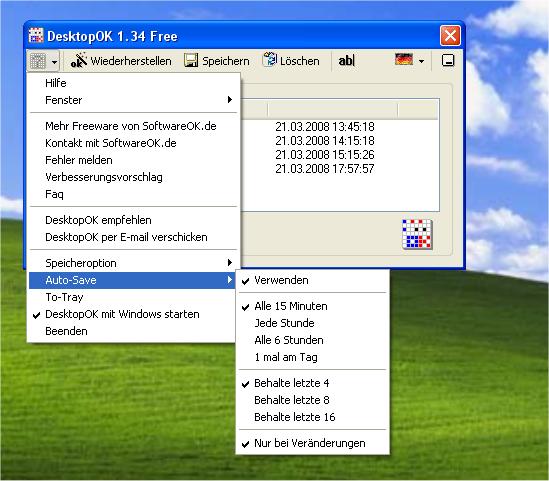
Task: Expand the Fenster submenu
Action: pyautogui.click(x=133, y=100)
